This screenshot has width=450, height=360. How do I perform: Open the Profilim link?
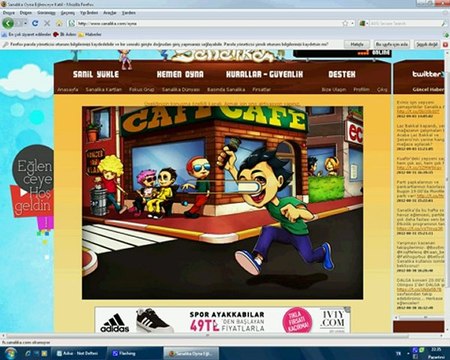point(361,89)
